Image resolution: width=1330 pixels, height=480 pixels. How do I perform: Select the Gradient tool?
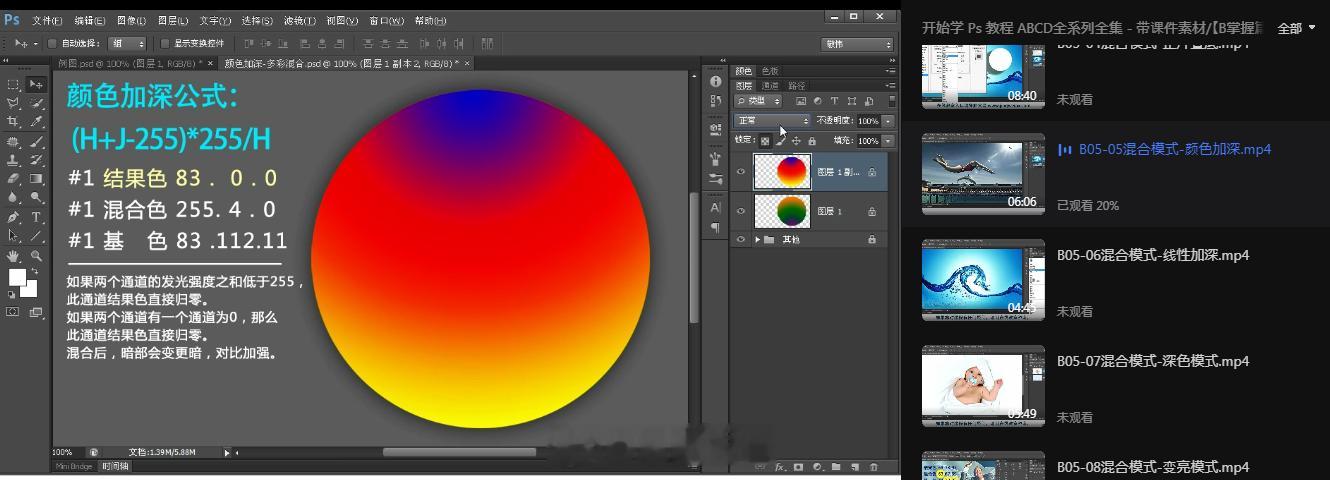click(36, 179)
